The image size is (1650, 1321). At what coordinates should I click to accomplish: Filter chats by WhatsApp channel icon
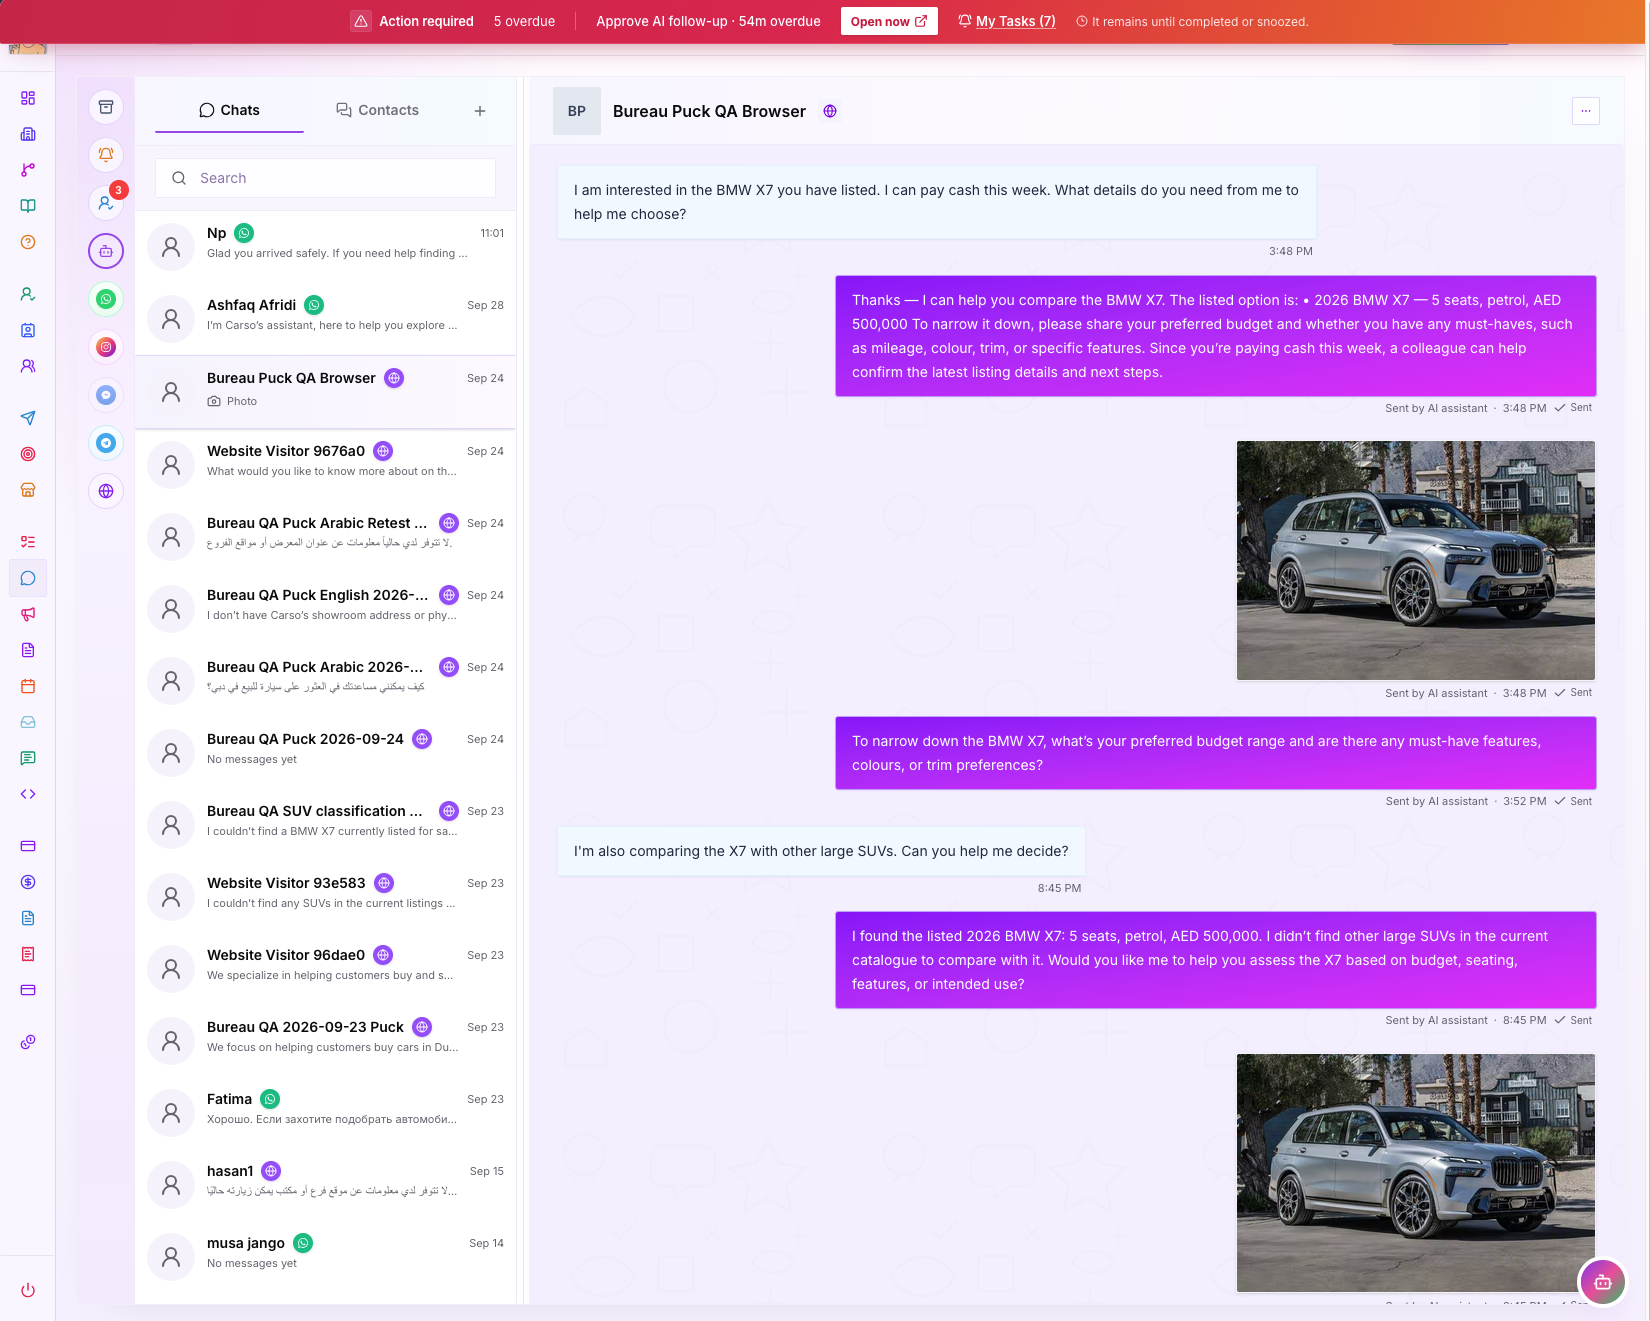(106, 299)
